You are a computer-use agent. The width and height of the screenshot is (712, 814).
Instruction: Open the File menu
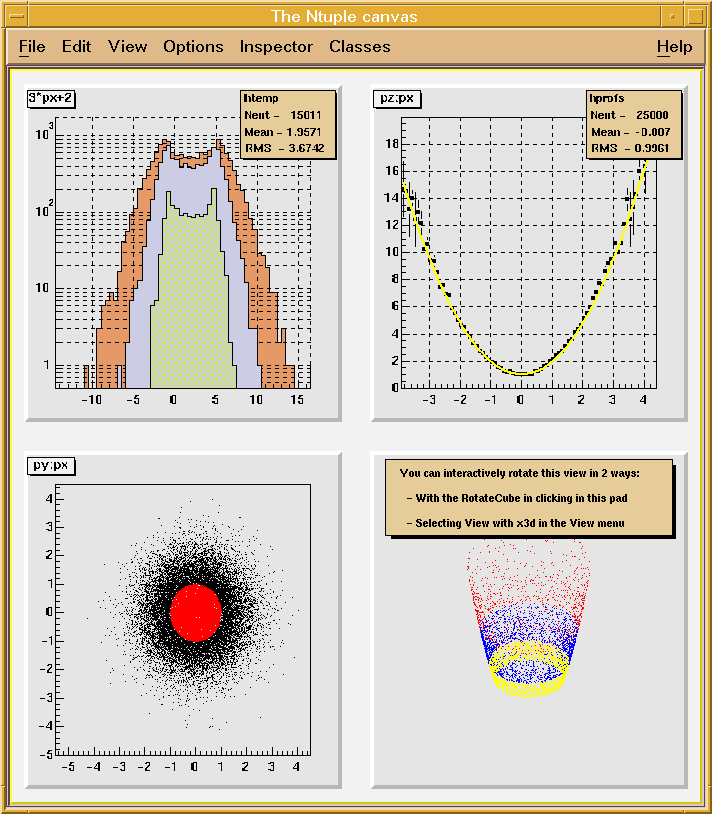[x=32, y=47]
